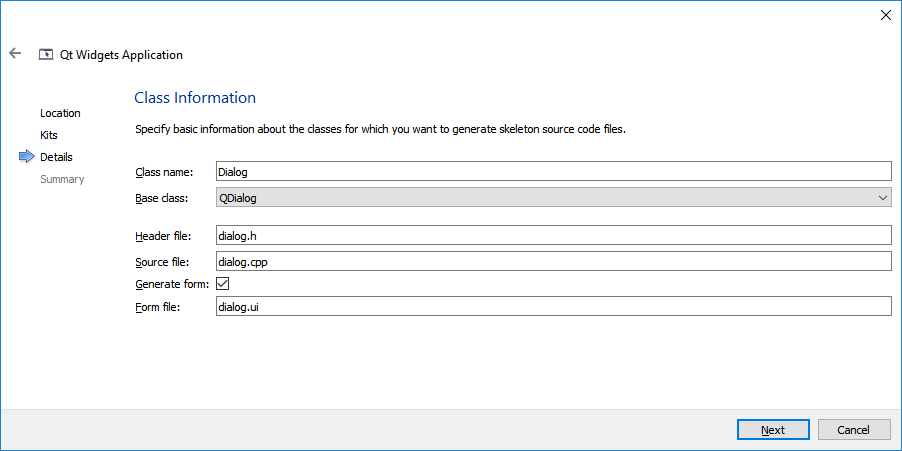902x451 pixels.
Task: Click the Qt Widgets Application wizard icon
Action: click(x=45, y=55)
